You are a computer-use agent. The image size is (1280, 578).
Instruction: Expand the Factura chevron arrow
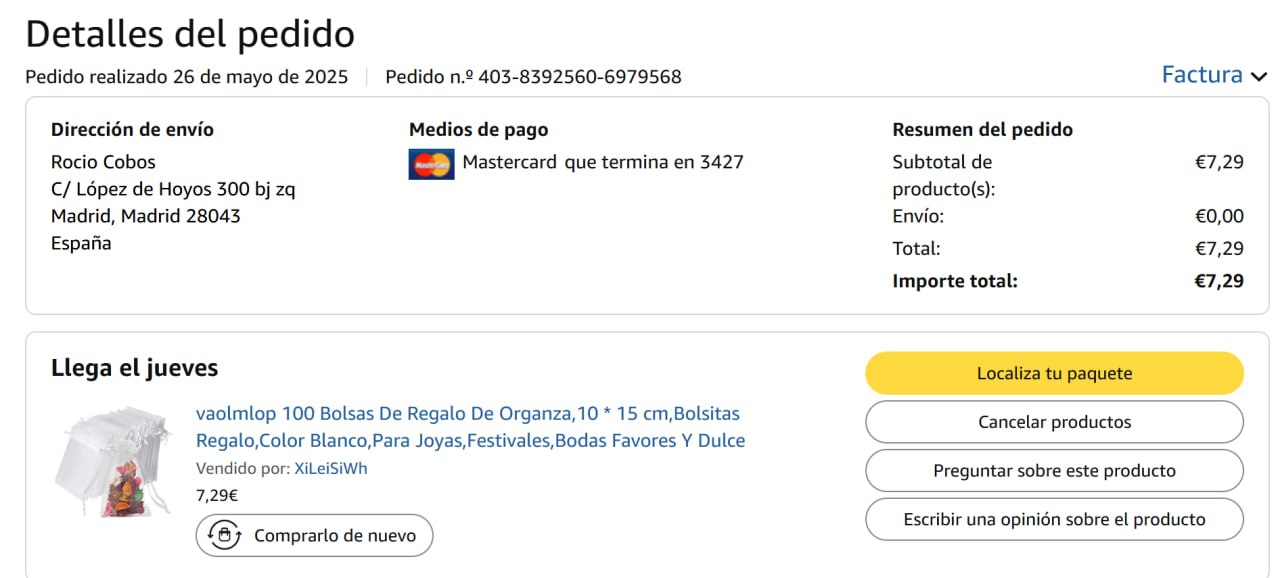pyautogui.click(x=1259, y=77)
